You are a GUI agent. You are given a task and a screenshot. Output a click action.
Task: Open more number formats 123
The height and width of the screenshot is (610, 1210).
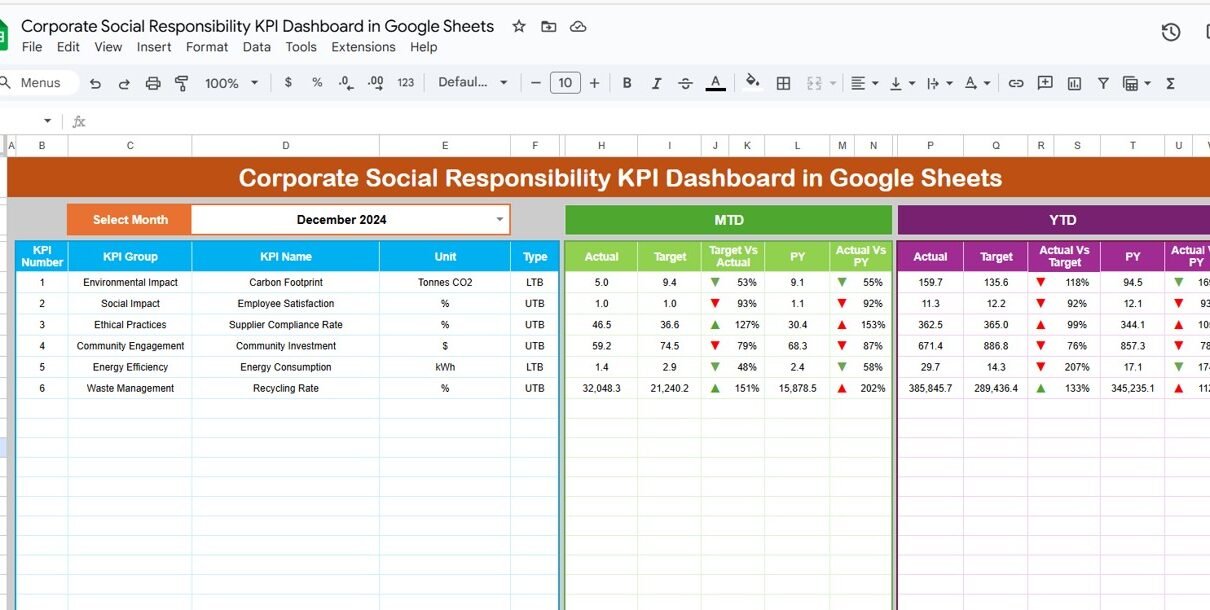(x=405, y=83)
